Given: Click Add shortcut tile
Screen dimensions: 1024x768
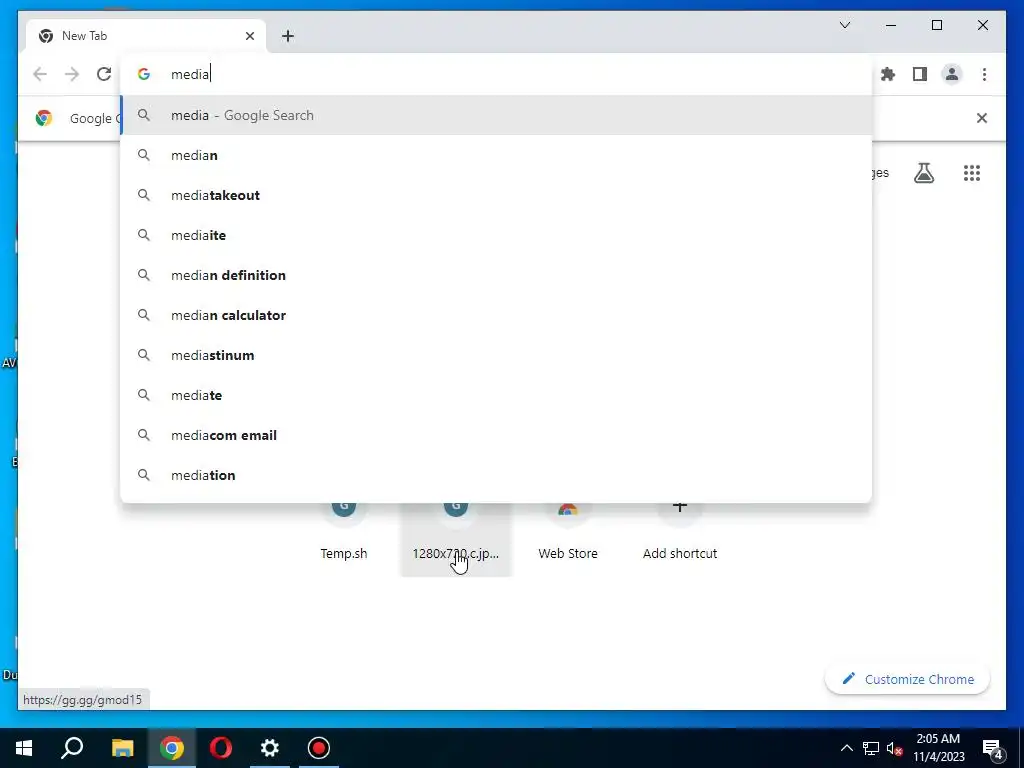Looking at the screenshot, I should point(680,539).
